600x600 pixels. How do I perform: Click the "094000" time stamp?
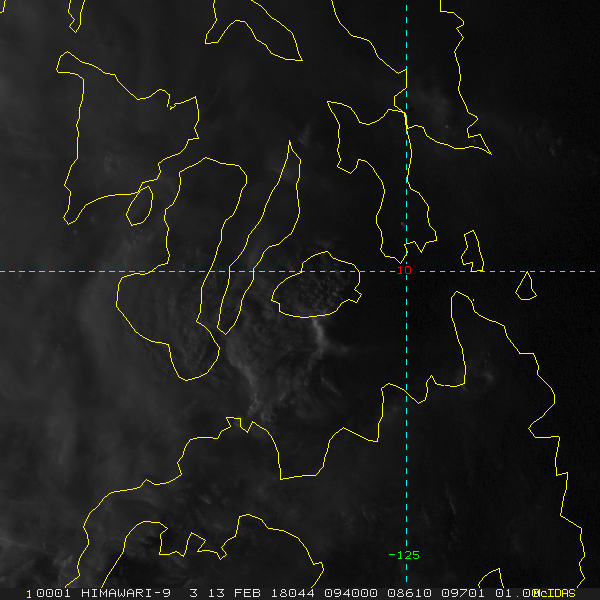[350, 593]
